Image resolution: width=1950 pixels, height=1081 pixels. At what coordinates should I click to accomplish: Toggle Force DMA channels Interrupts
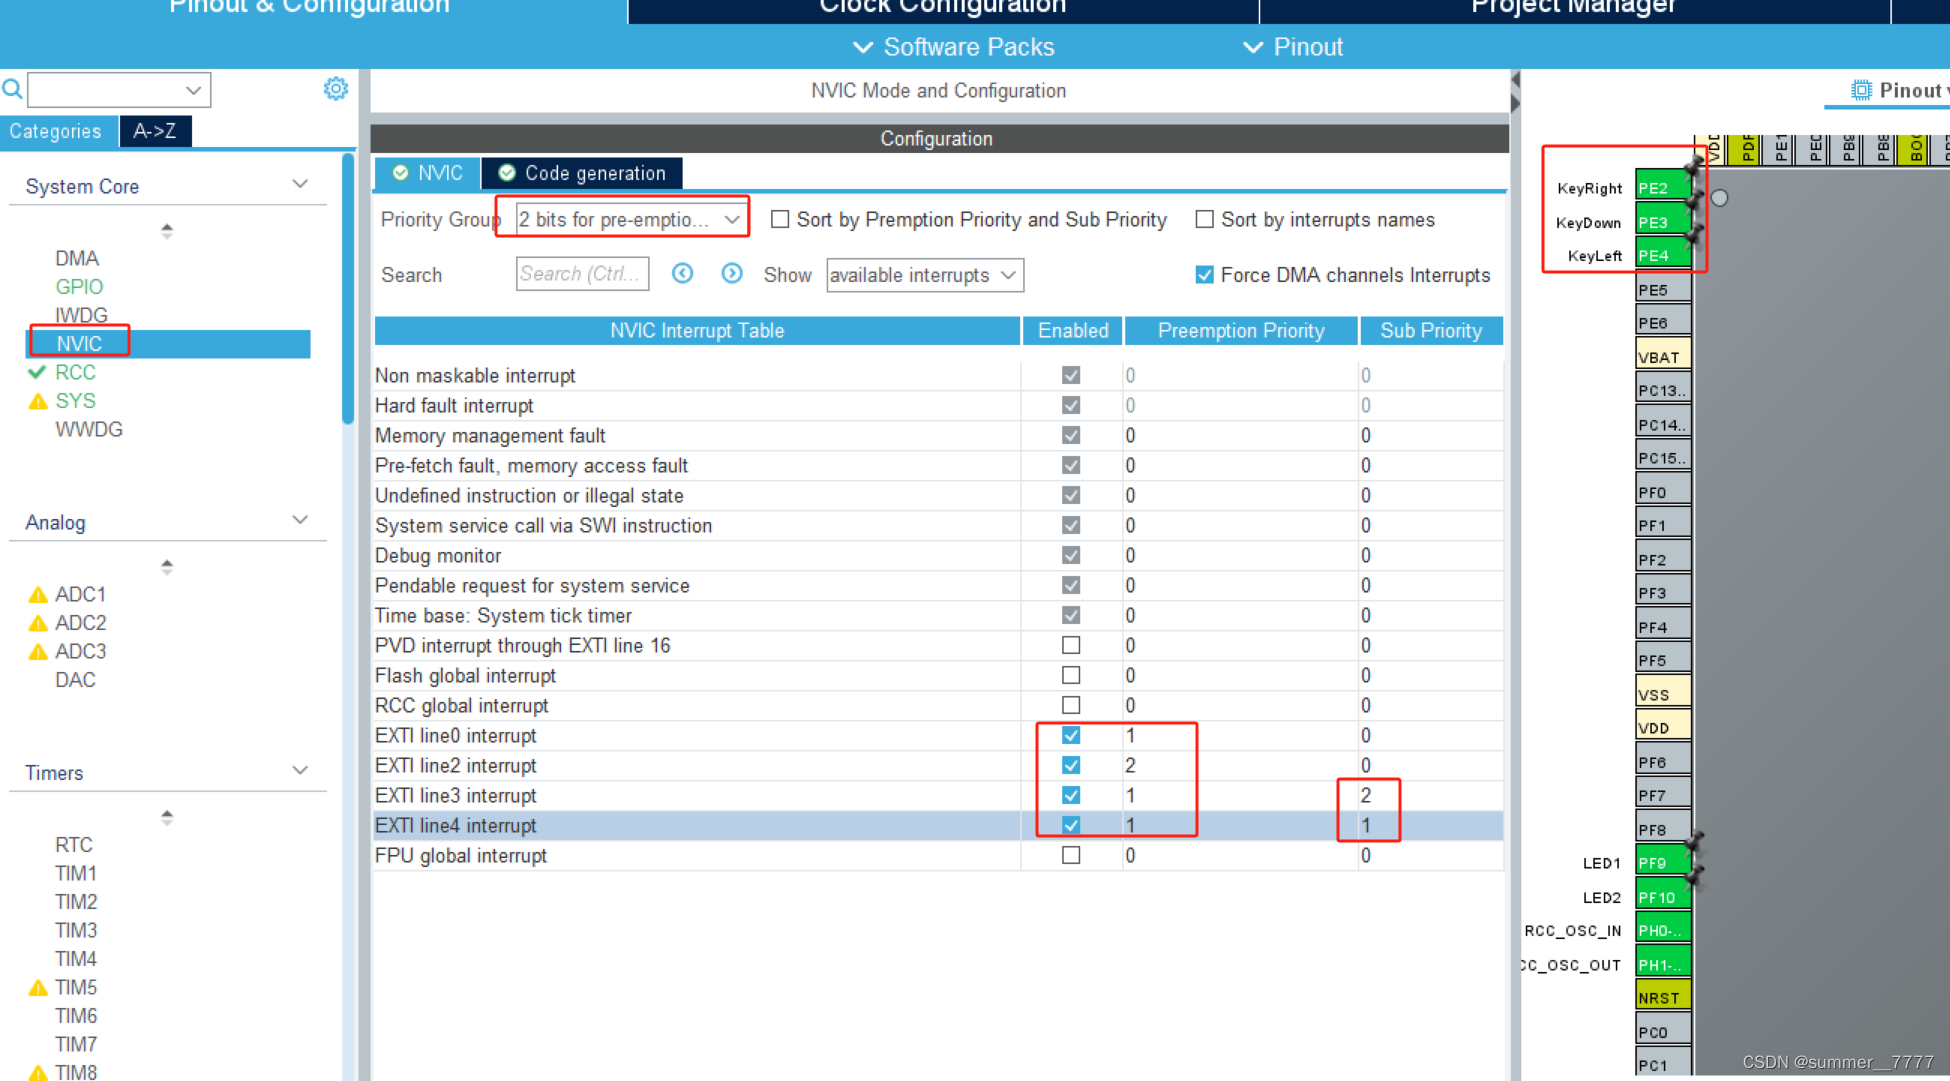[x=1205, y=274]
